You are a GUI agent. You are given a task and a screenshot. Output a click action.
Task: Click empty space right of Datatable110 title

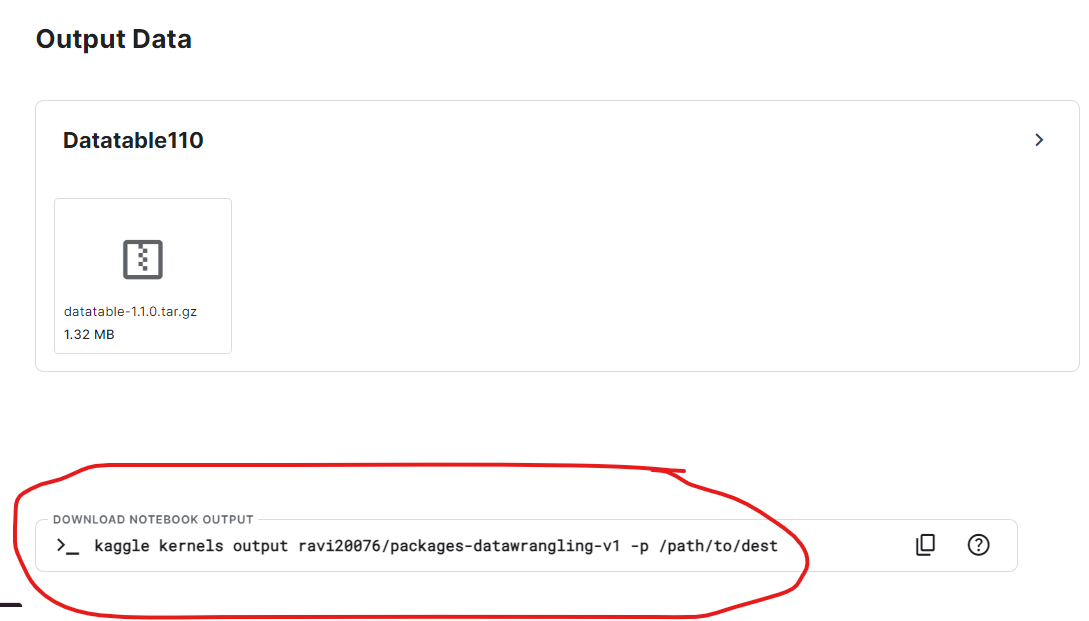point(600,141)
